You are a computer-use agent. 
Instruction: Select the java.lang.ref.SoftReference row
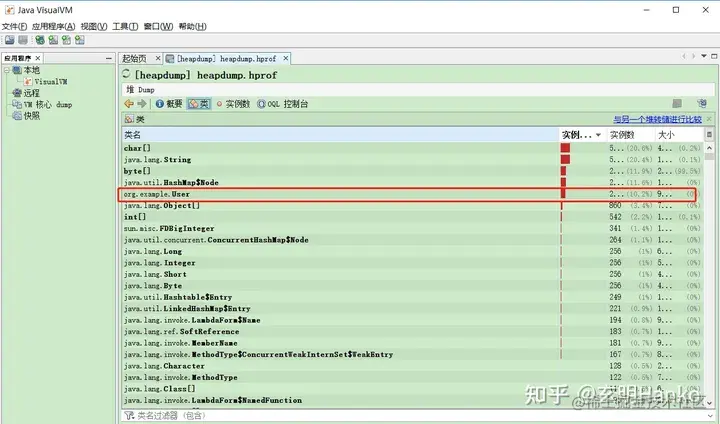tap(412, 331)
